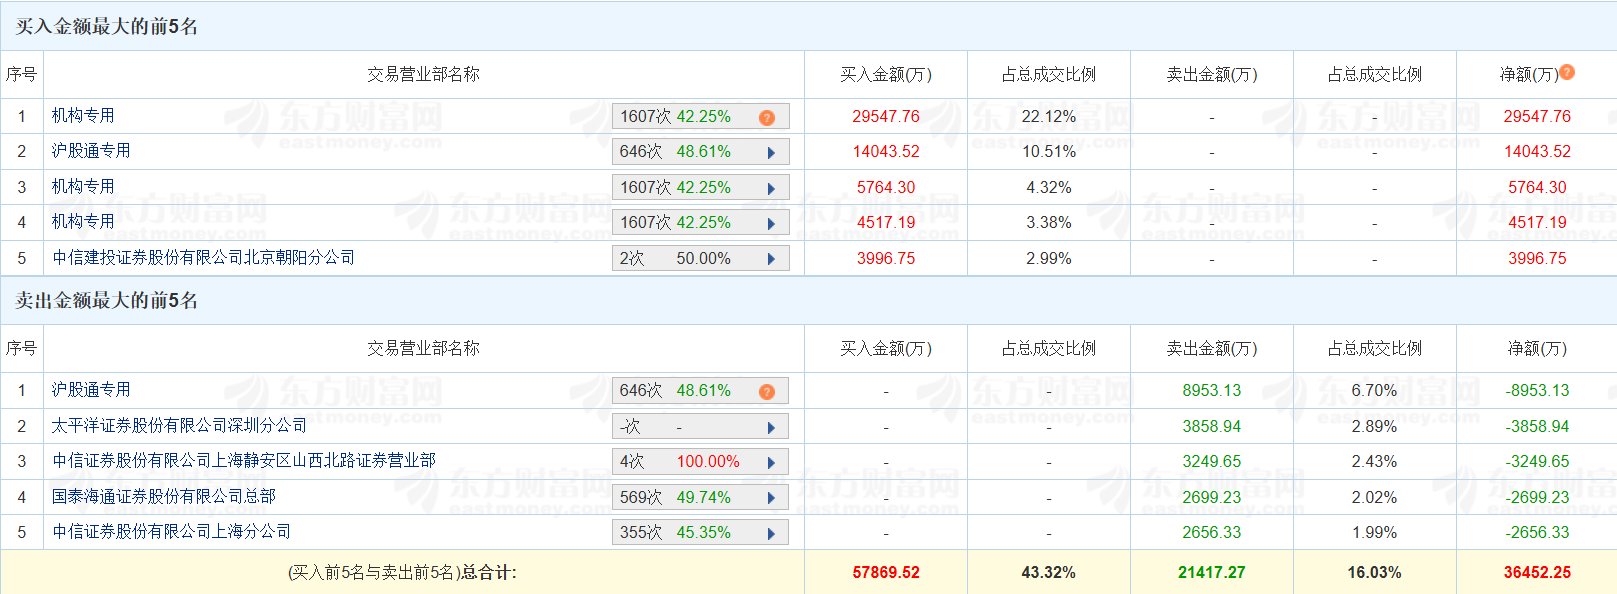Expand arrow for 中信证券 上海分公司 355次 row

(x=771, y=533)
